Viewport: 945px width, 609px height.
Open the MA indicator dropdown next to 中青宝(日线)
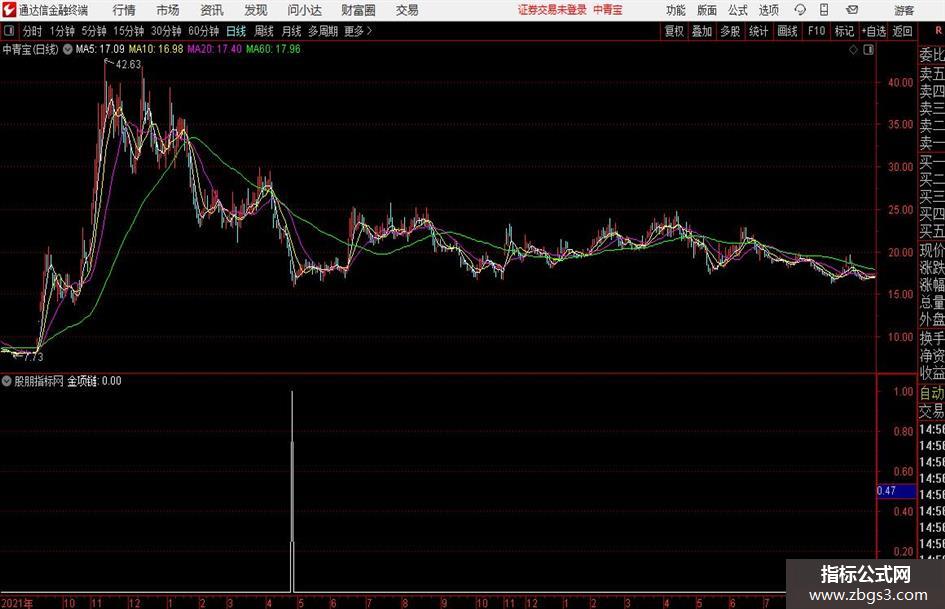point(68,49)
